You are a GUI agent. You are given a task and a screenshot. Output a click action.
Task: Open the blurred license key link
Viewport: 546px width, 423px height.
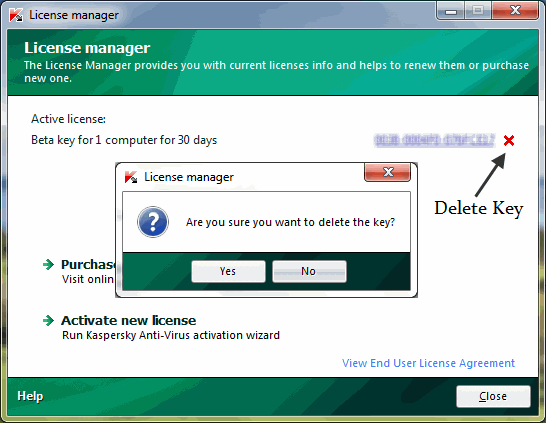[x=434, y=140]
